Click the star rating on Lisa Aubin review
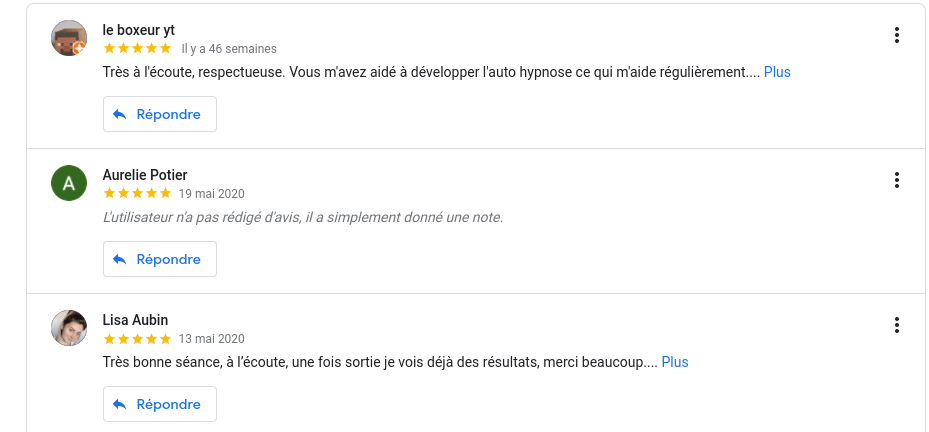 pyautogui.click(x=137, y=338)
